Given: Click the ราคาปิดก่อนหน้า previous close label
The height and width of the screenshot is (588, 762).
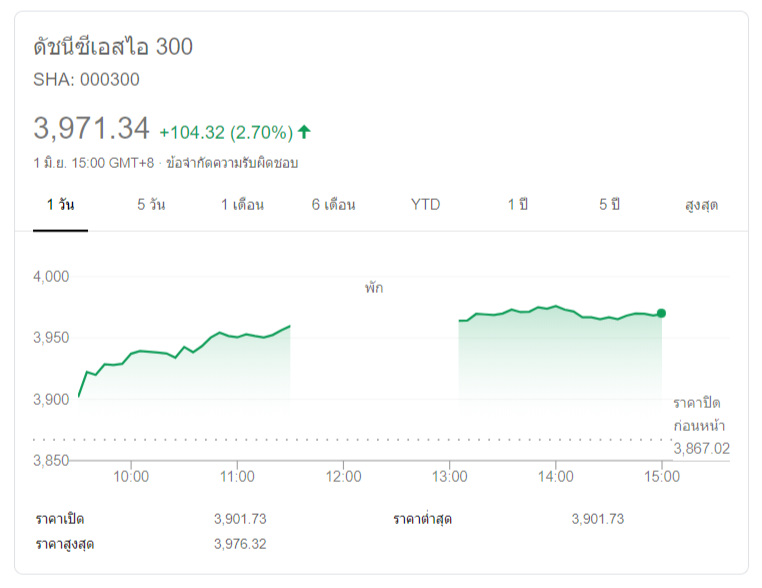Looking at the screenshot, I should (x=697, y=414).
